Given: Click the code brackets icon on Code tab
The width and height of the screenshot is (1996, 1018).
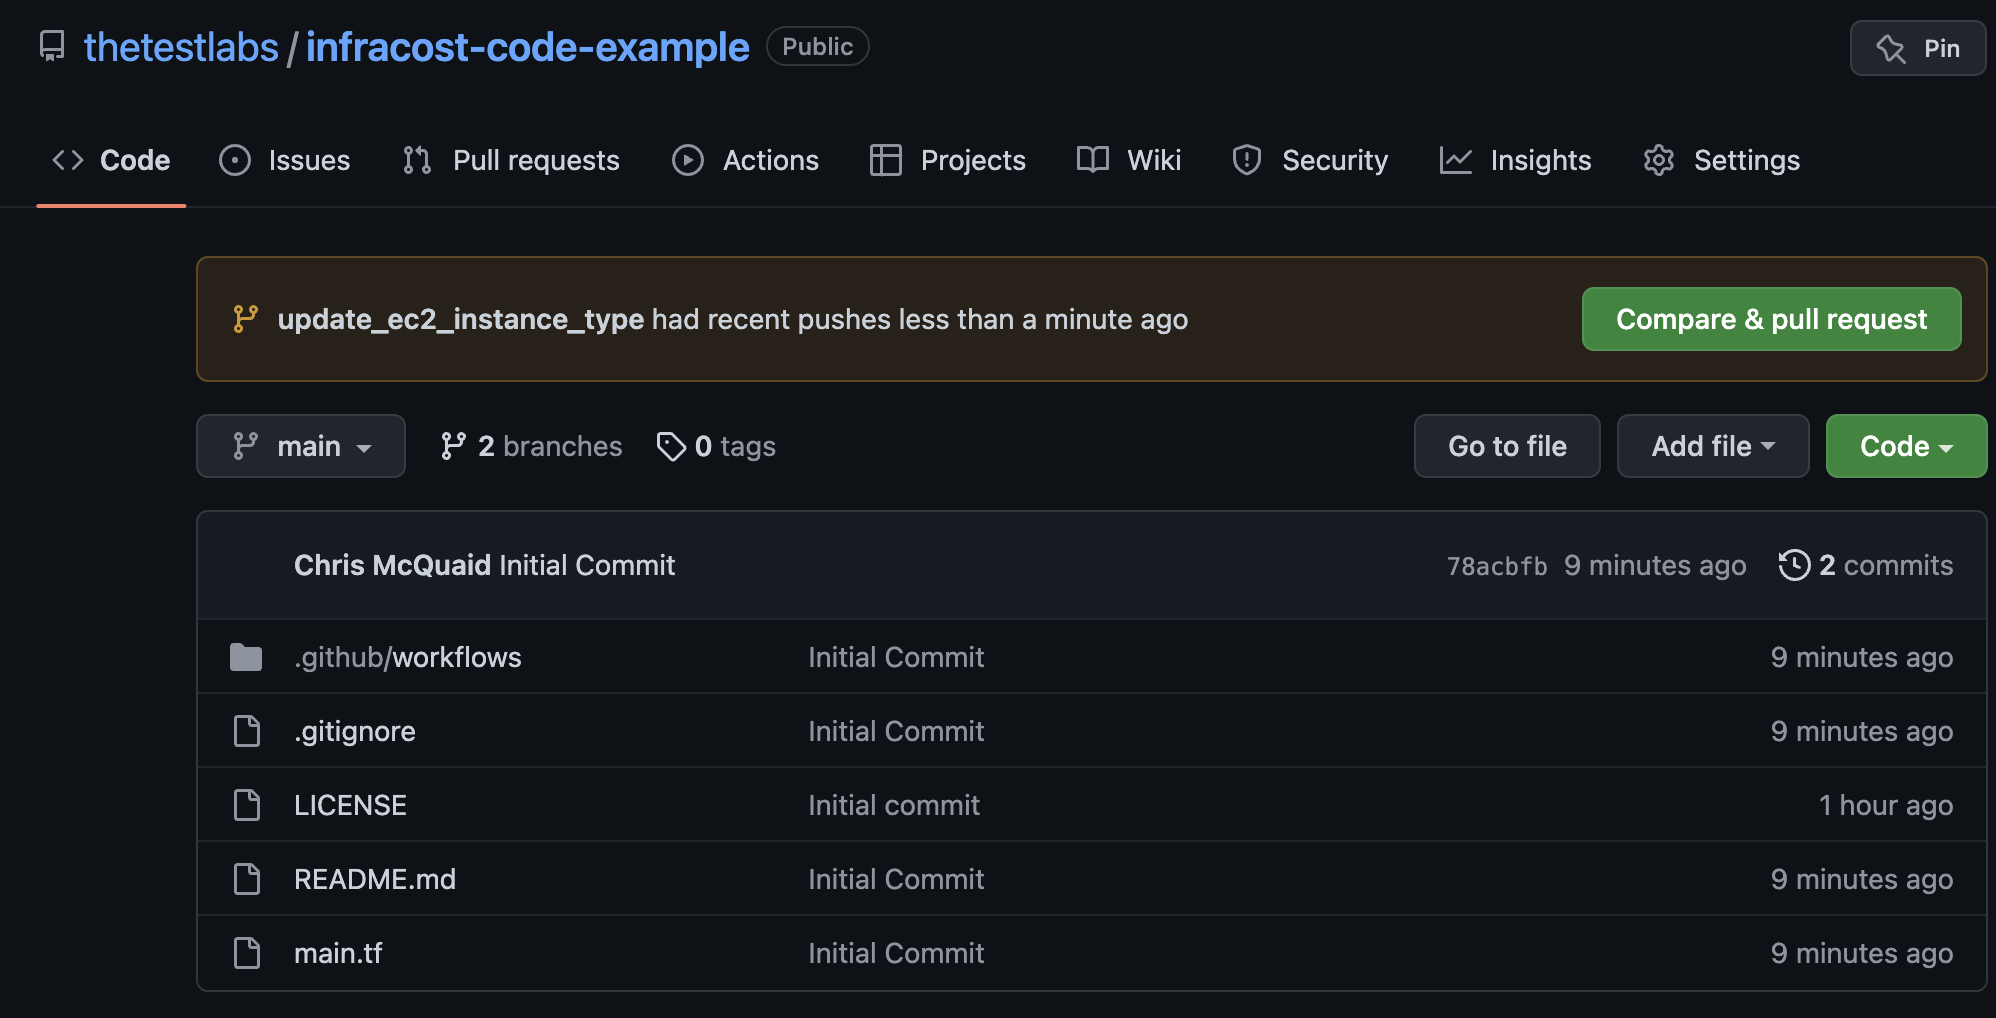Looking at the screenshot, I should coord(68,160).
